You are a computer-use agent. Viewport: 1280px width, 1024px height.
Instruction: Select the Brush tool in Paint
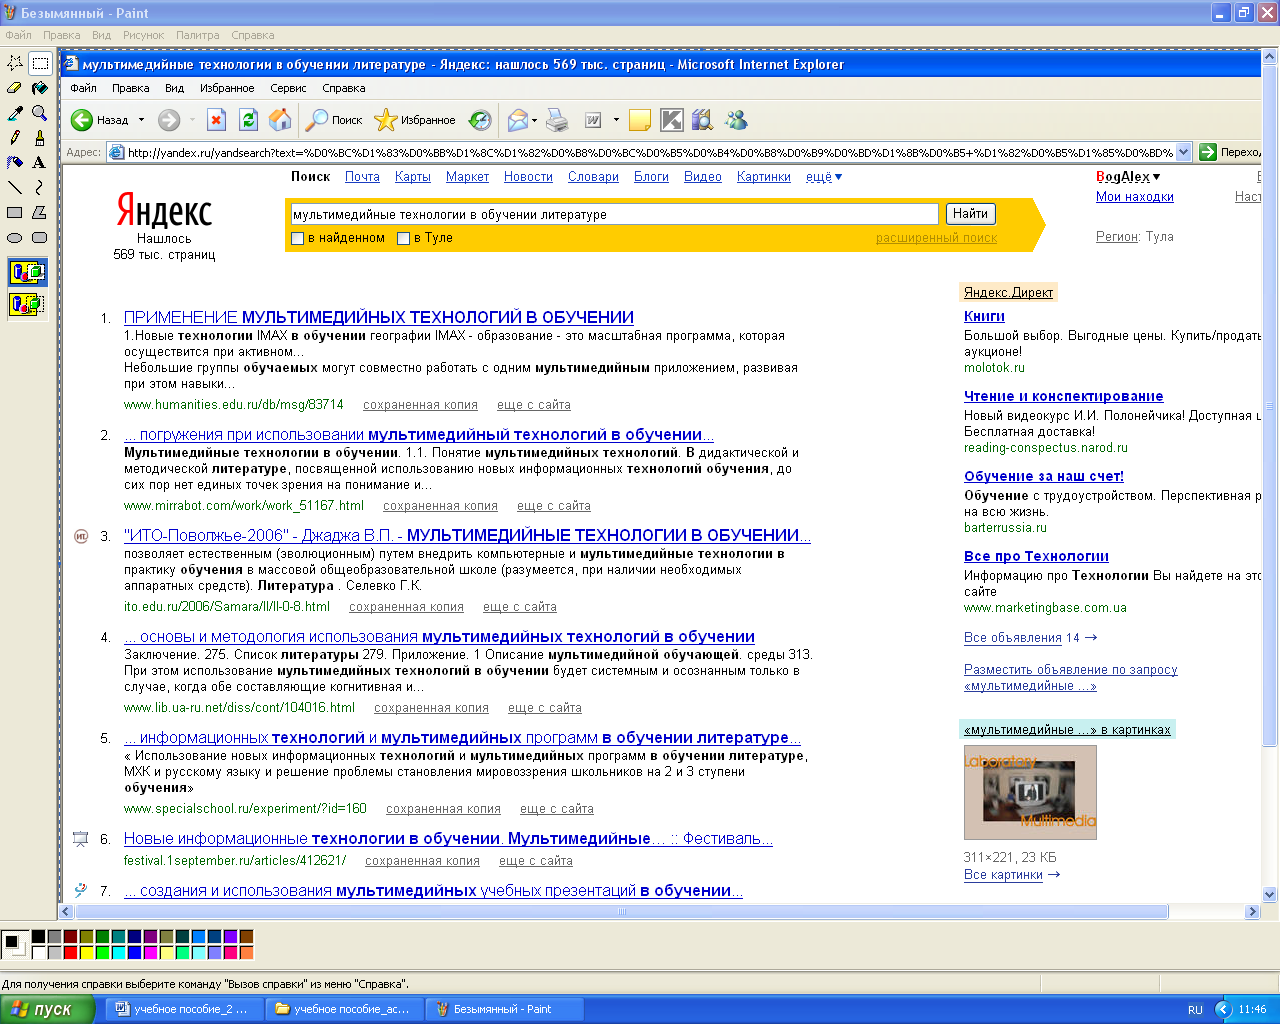40,138
